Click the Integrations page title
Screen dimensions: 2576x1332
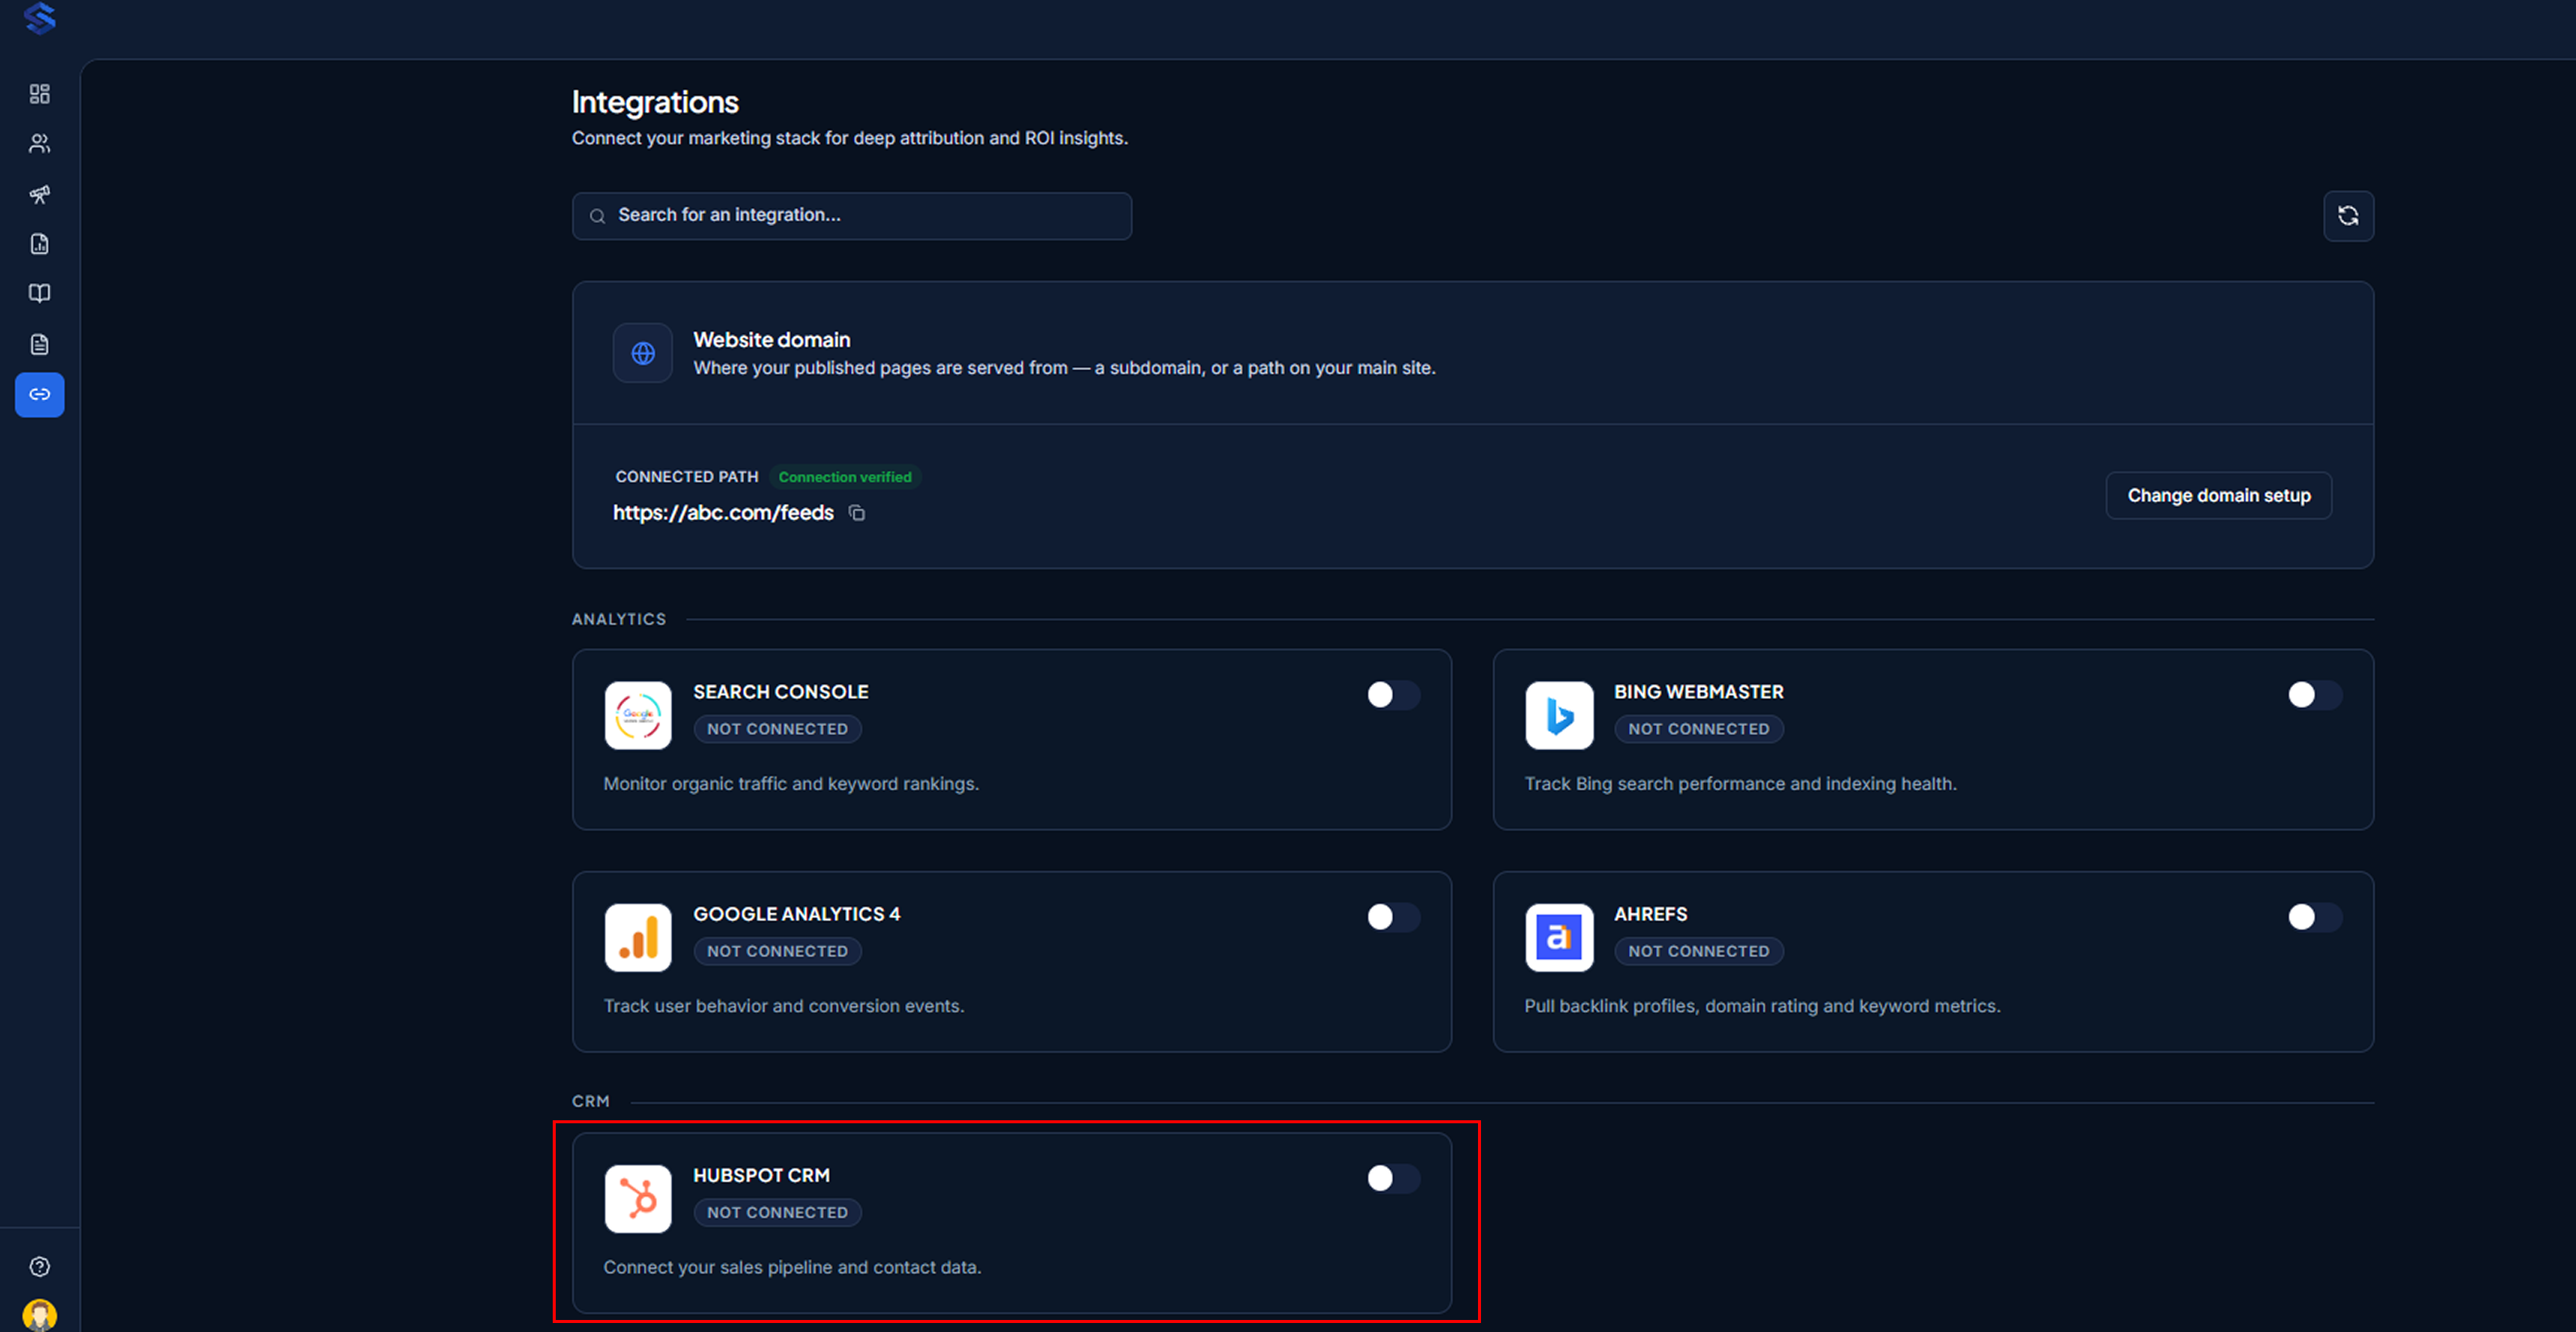click(x=655, y=102)
